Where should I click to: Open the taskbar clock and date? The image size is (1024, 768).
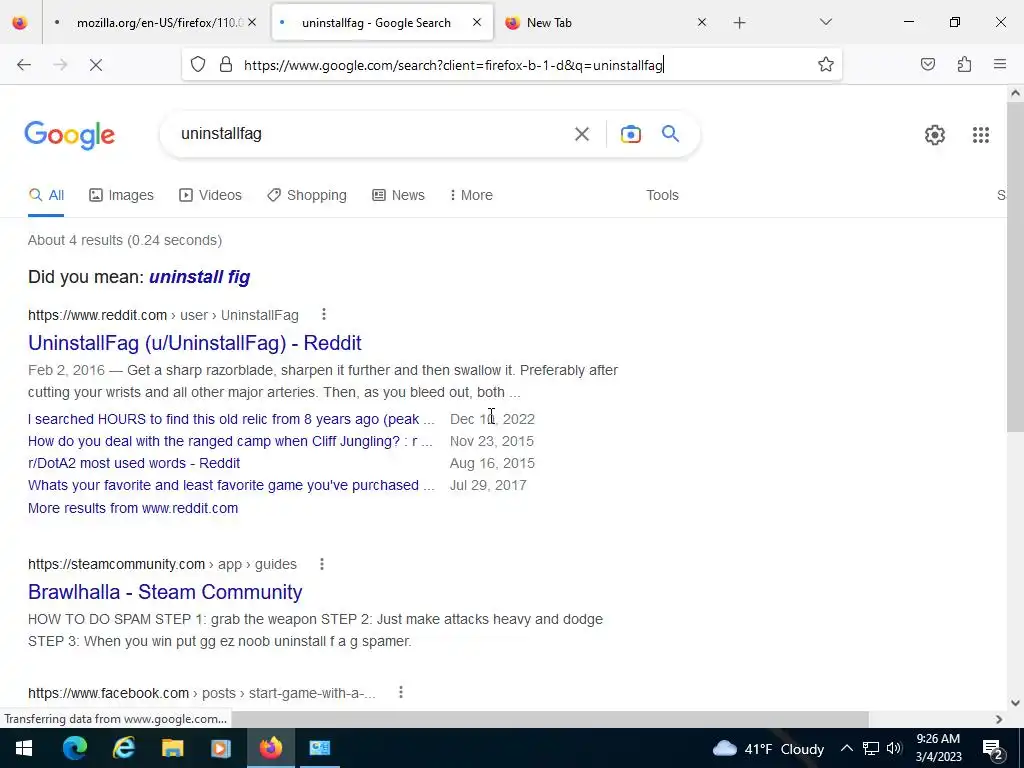(x=938, y=748)
